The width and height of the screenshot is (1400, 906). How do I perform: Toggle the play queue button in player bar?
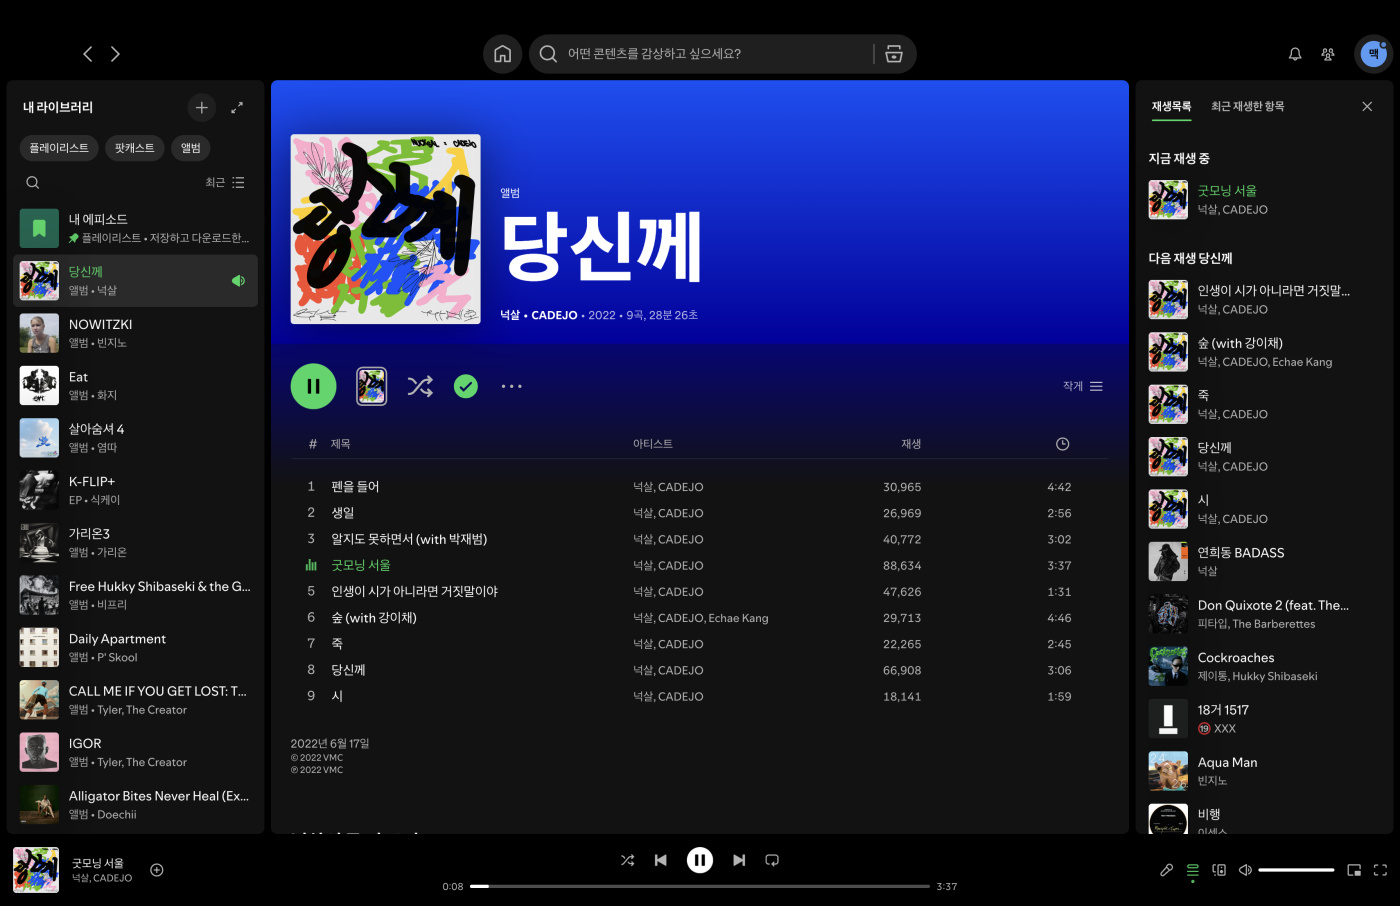(x=1193, y=870)
